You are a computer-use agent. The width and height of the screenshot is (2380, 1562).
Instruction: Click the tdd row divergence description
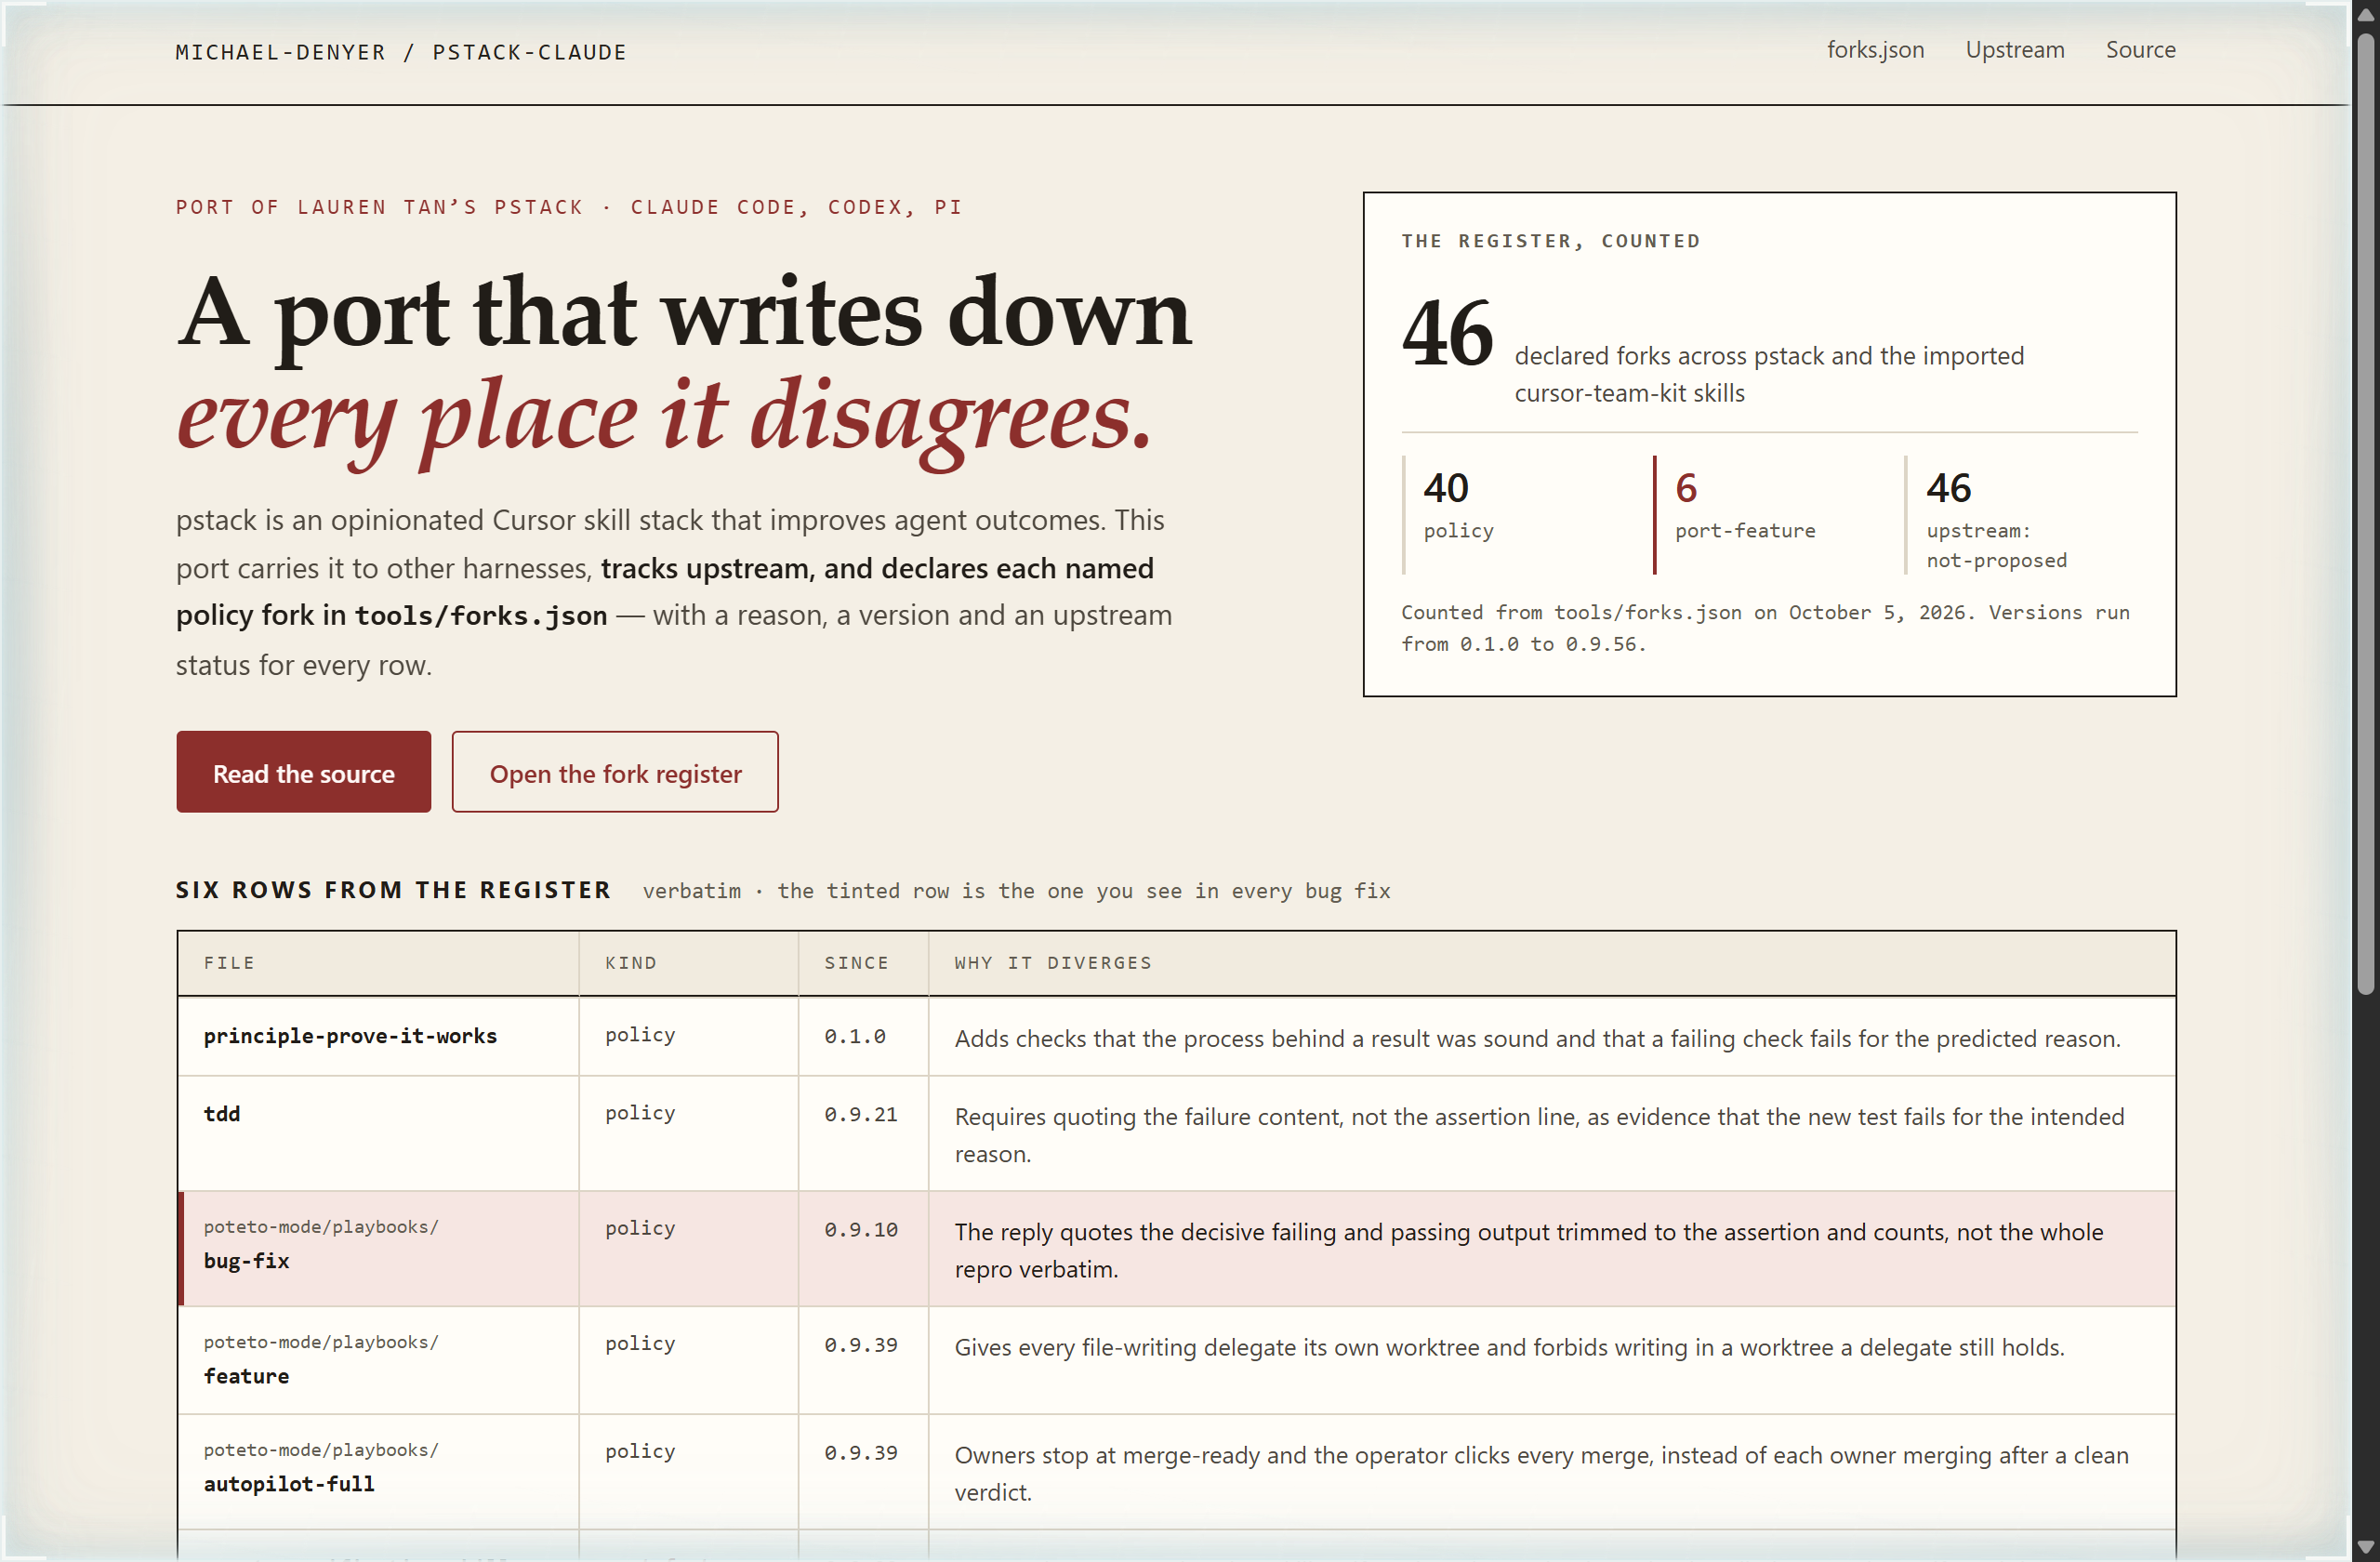(1539, 1135)
